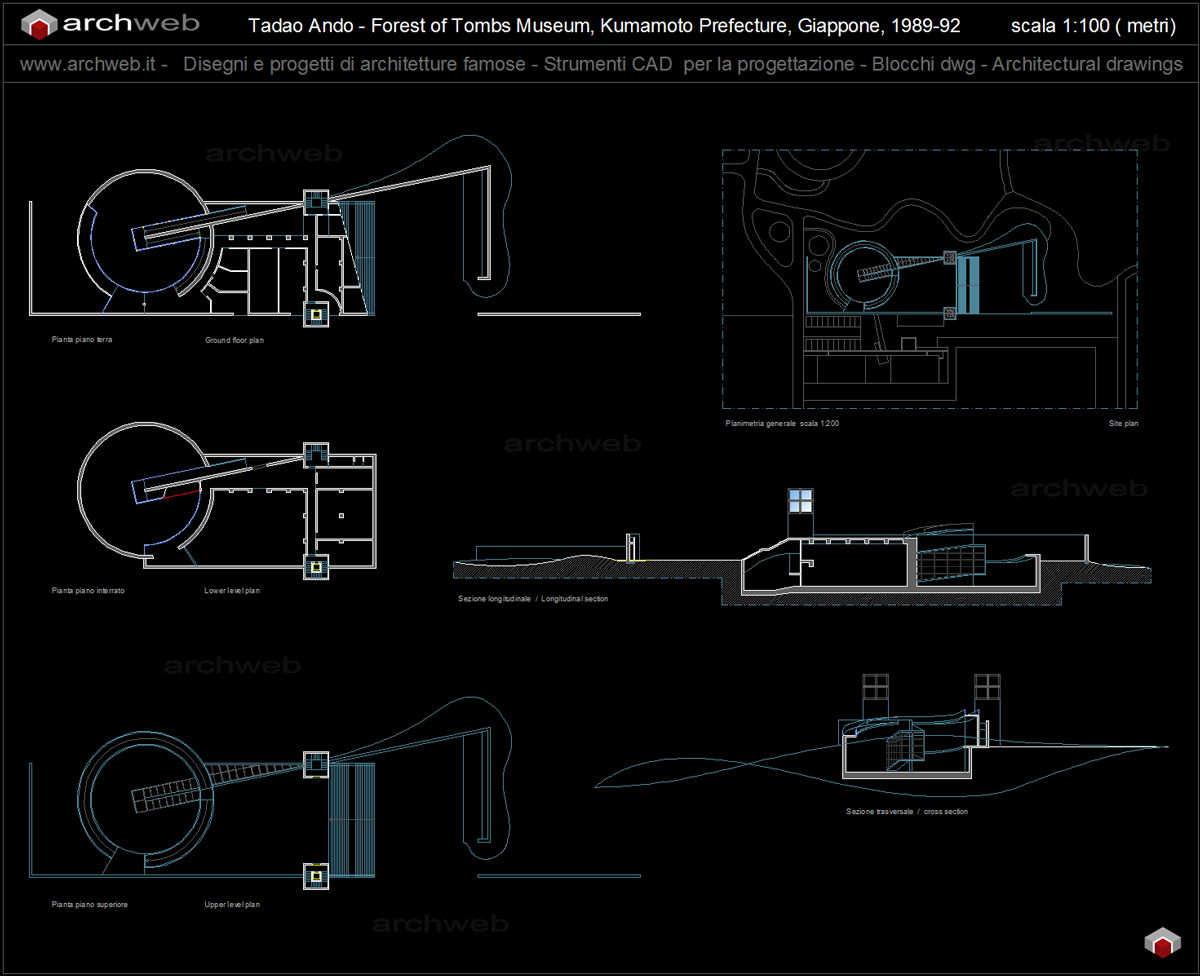
Task: Pick the longitudinal section drawing
Action: [x=802, y=548]
